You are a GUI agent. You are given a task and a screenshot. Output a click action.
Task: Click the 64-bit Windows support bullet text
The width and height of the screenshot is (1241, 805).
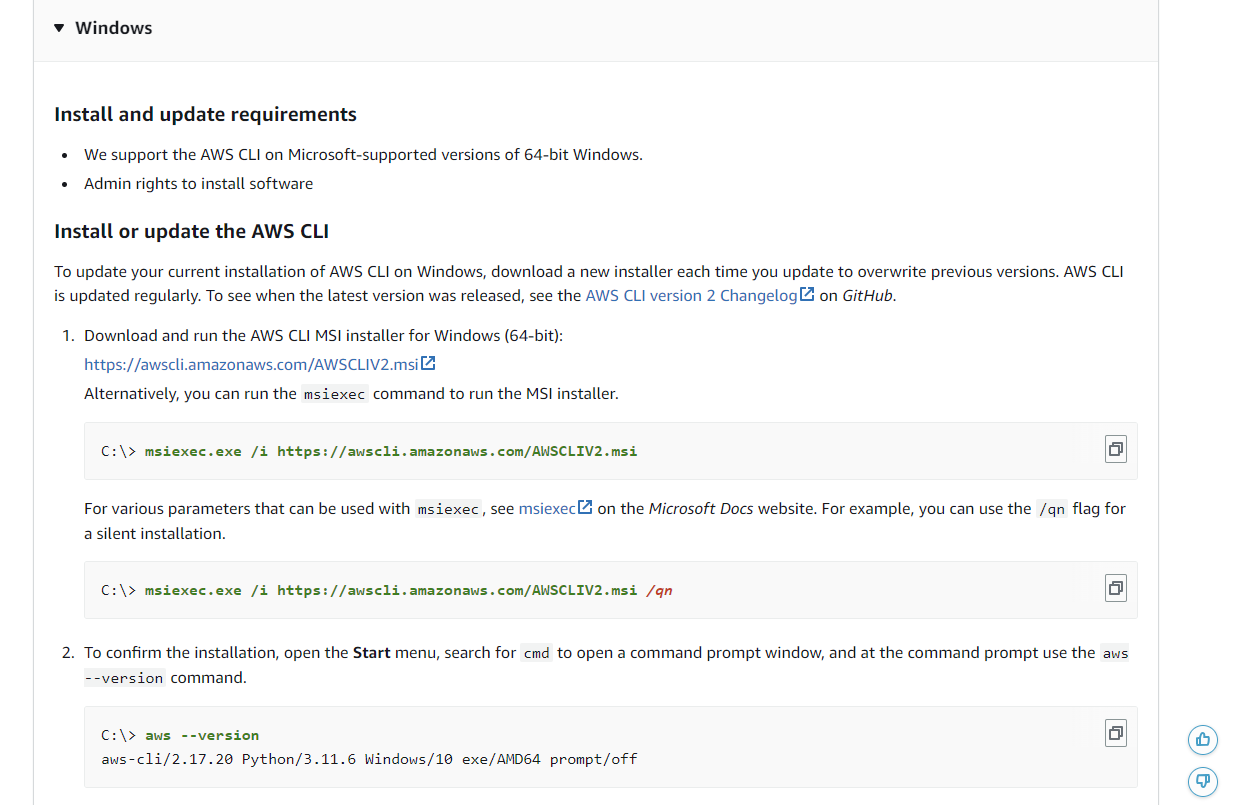click(x=363, y=155)
